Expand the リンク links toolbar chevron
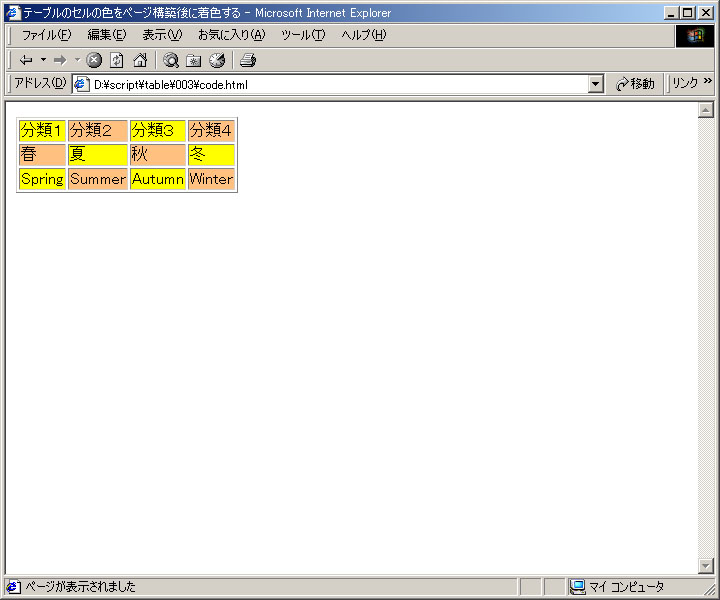 click(x=708, y=81)
